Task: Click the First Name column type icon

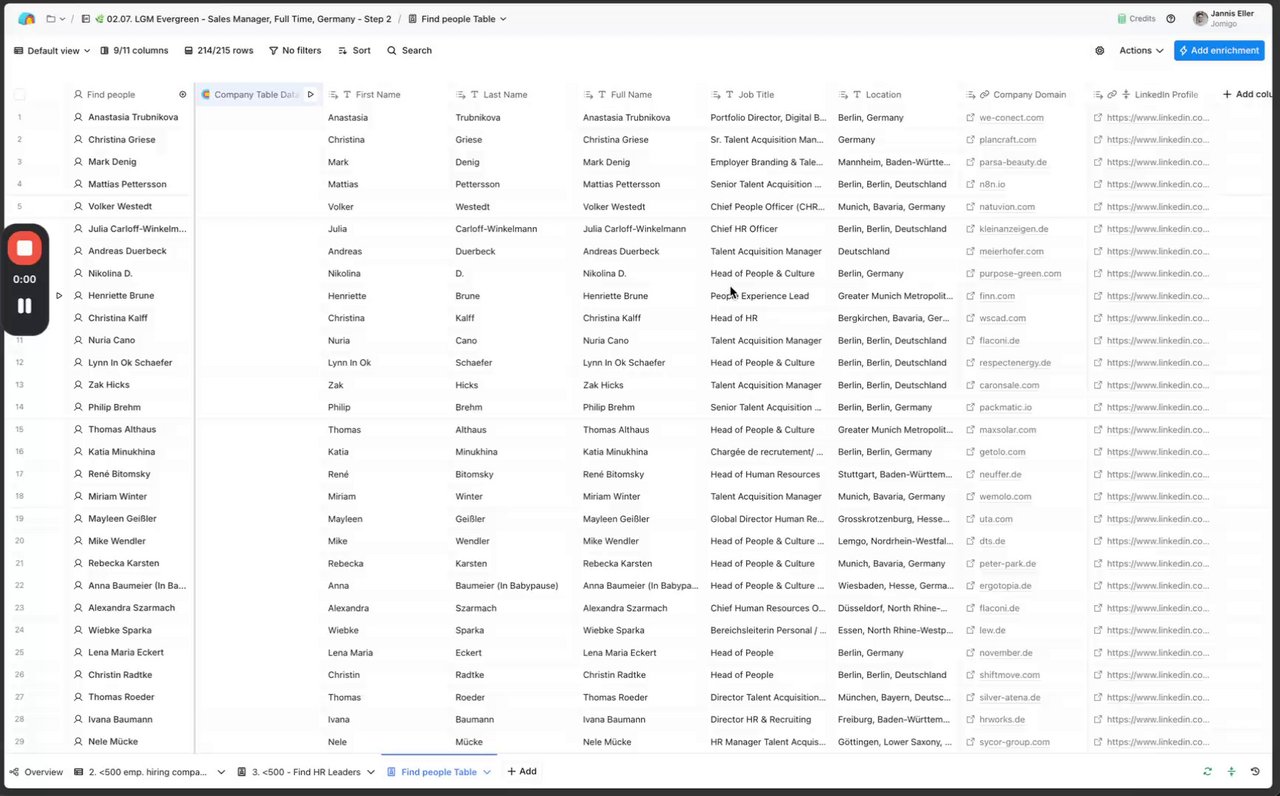Action: (x=347, y=95)
